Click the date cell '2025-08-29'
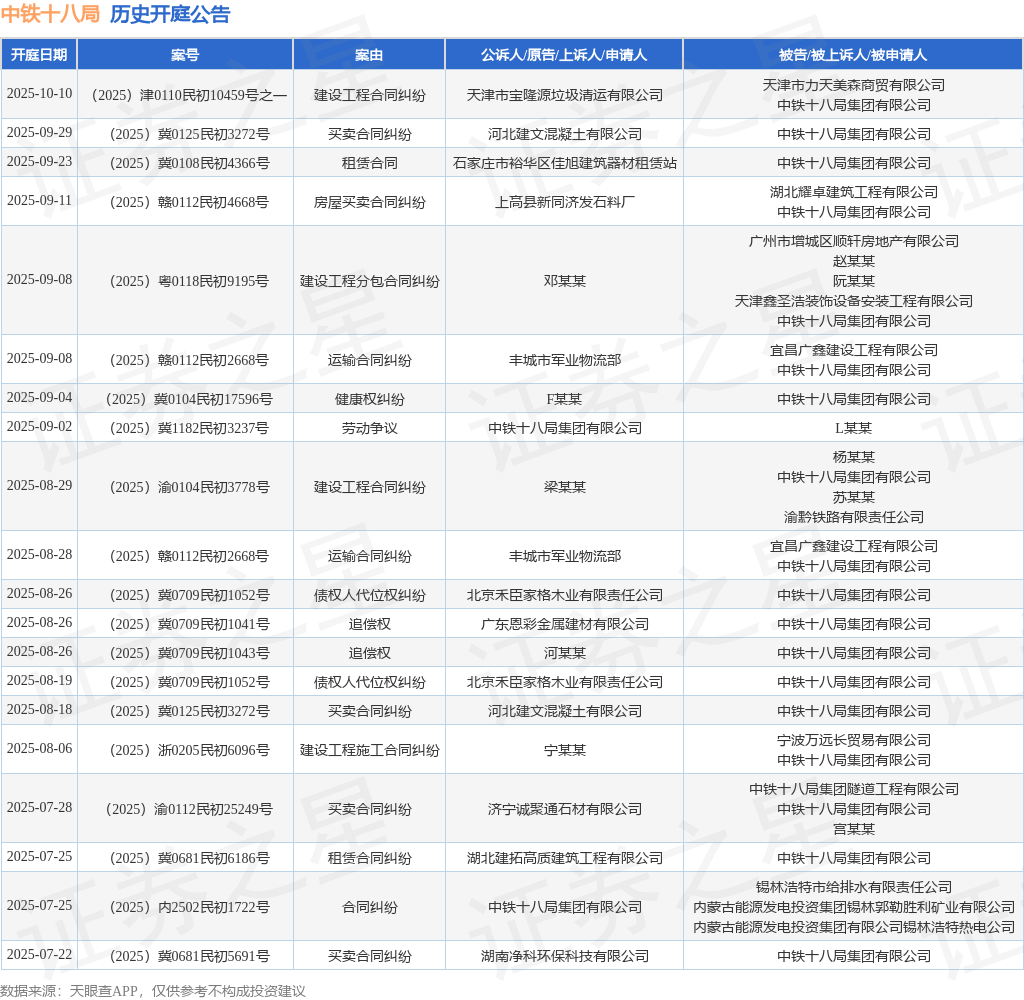The height and width of the screenshot is (1000, 1024). tap(39, 485)
